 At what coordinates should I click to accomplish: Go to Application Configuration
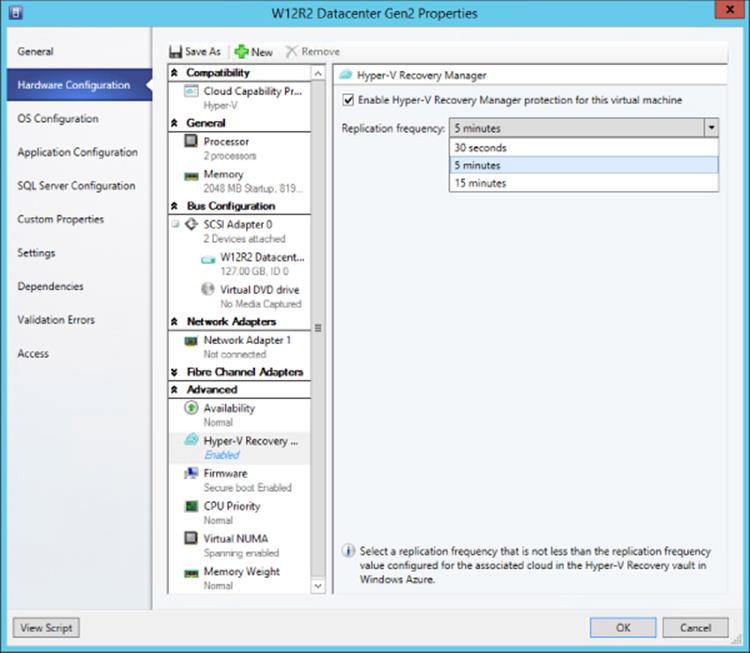(79, 152)
